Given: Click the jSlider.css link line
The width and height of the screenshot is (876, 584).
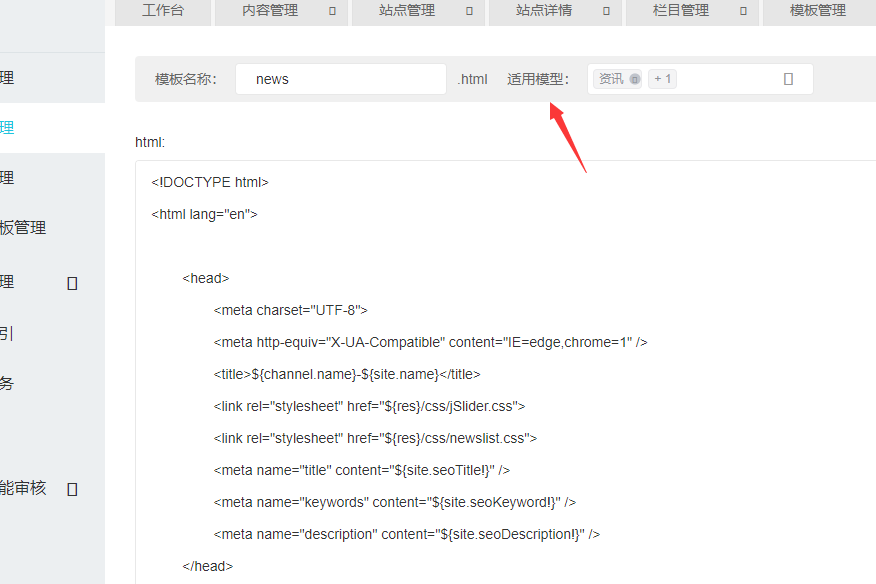Looking at the screenshot, I should point(369,406).
